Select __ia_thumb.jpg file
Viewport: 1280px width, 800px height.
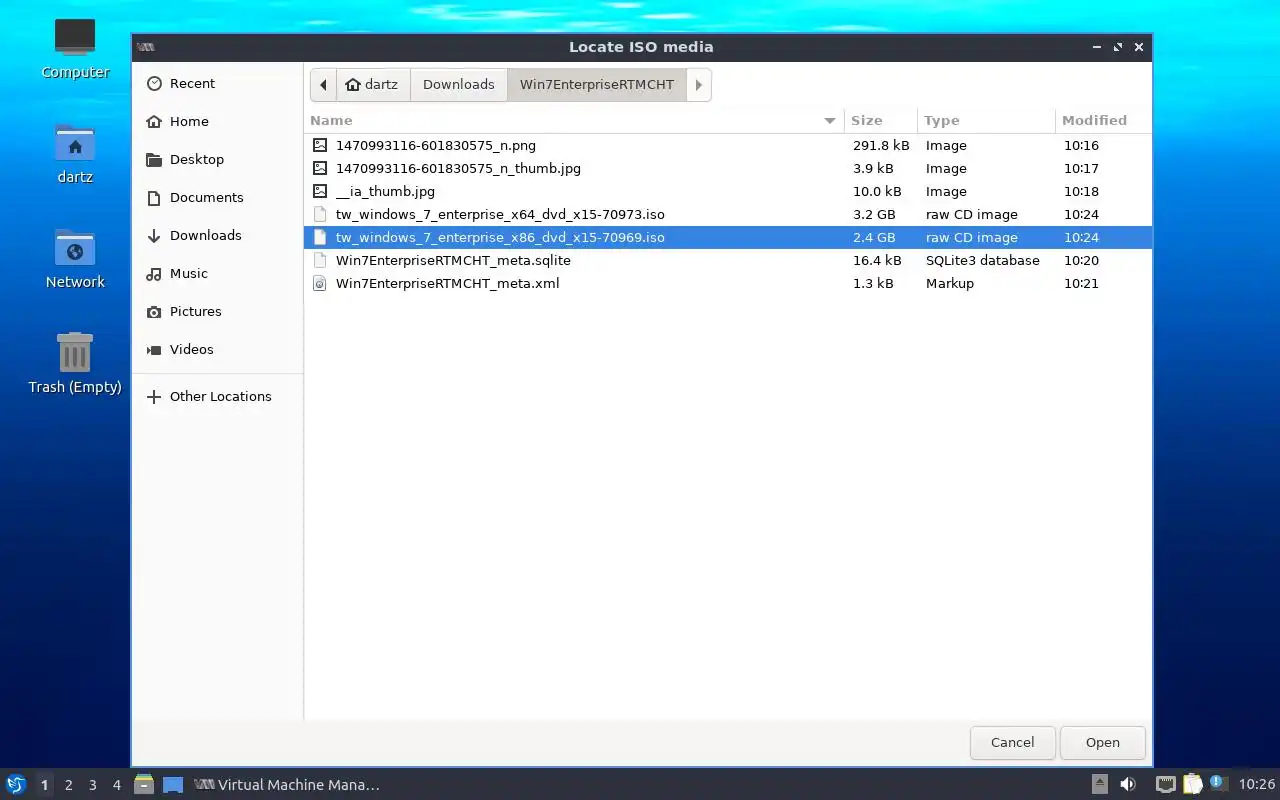pos(728,192)
